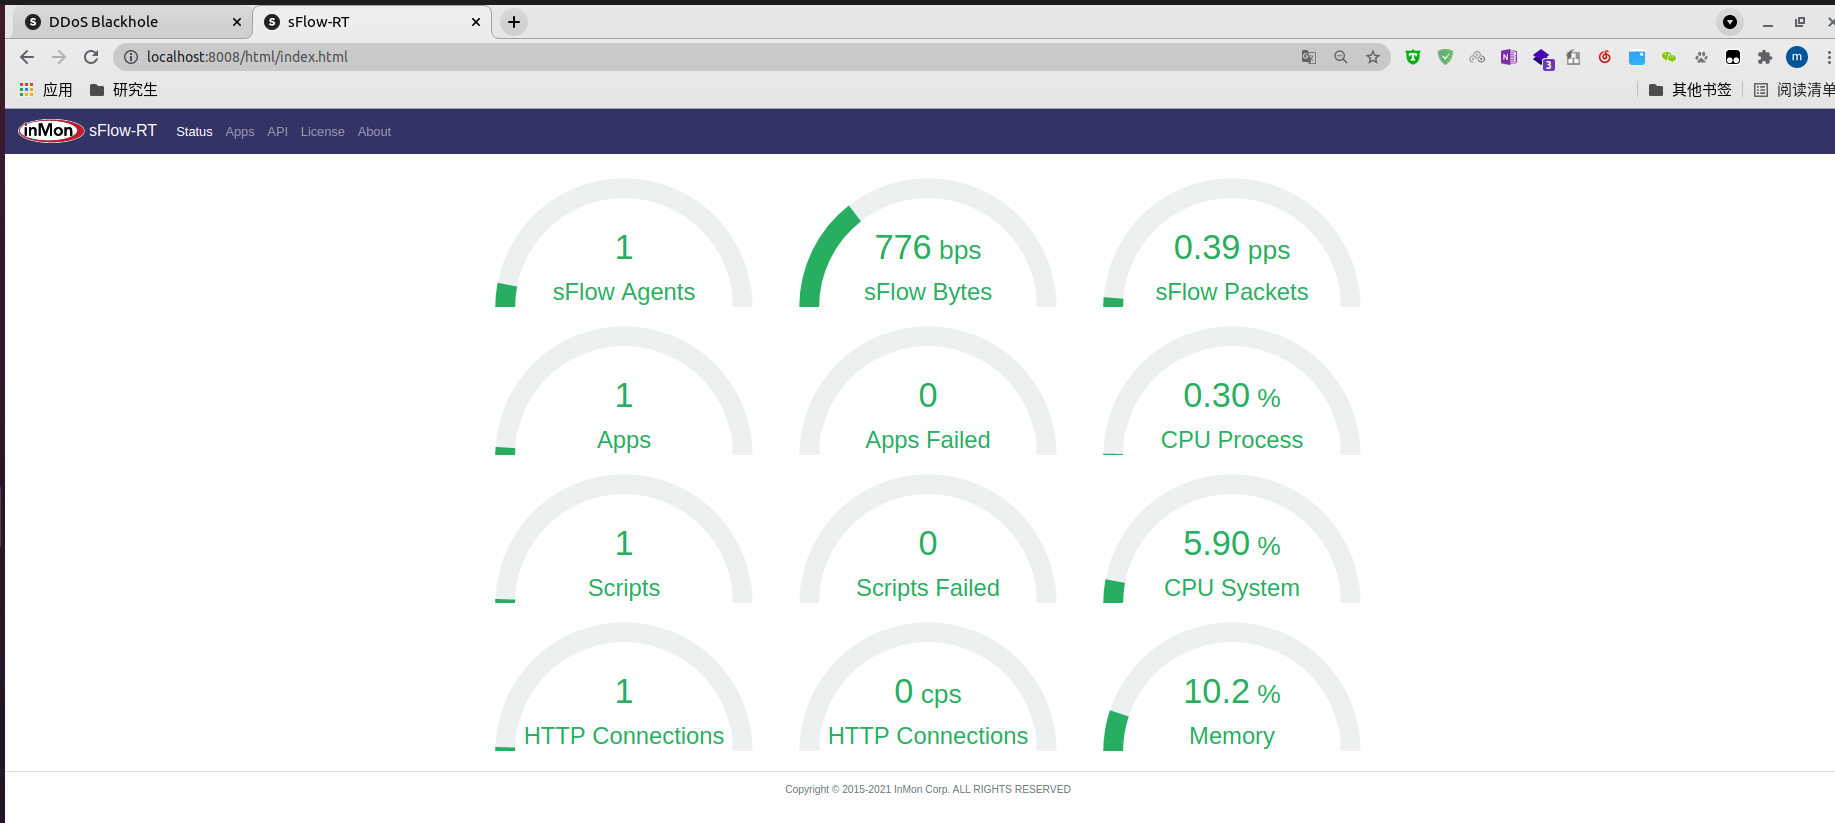Open the 其他书签 bookmarks folder
This screenshot has width=1835, height=823.
click(1690, 90)
